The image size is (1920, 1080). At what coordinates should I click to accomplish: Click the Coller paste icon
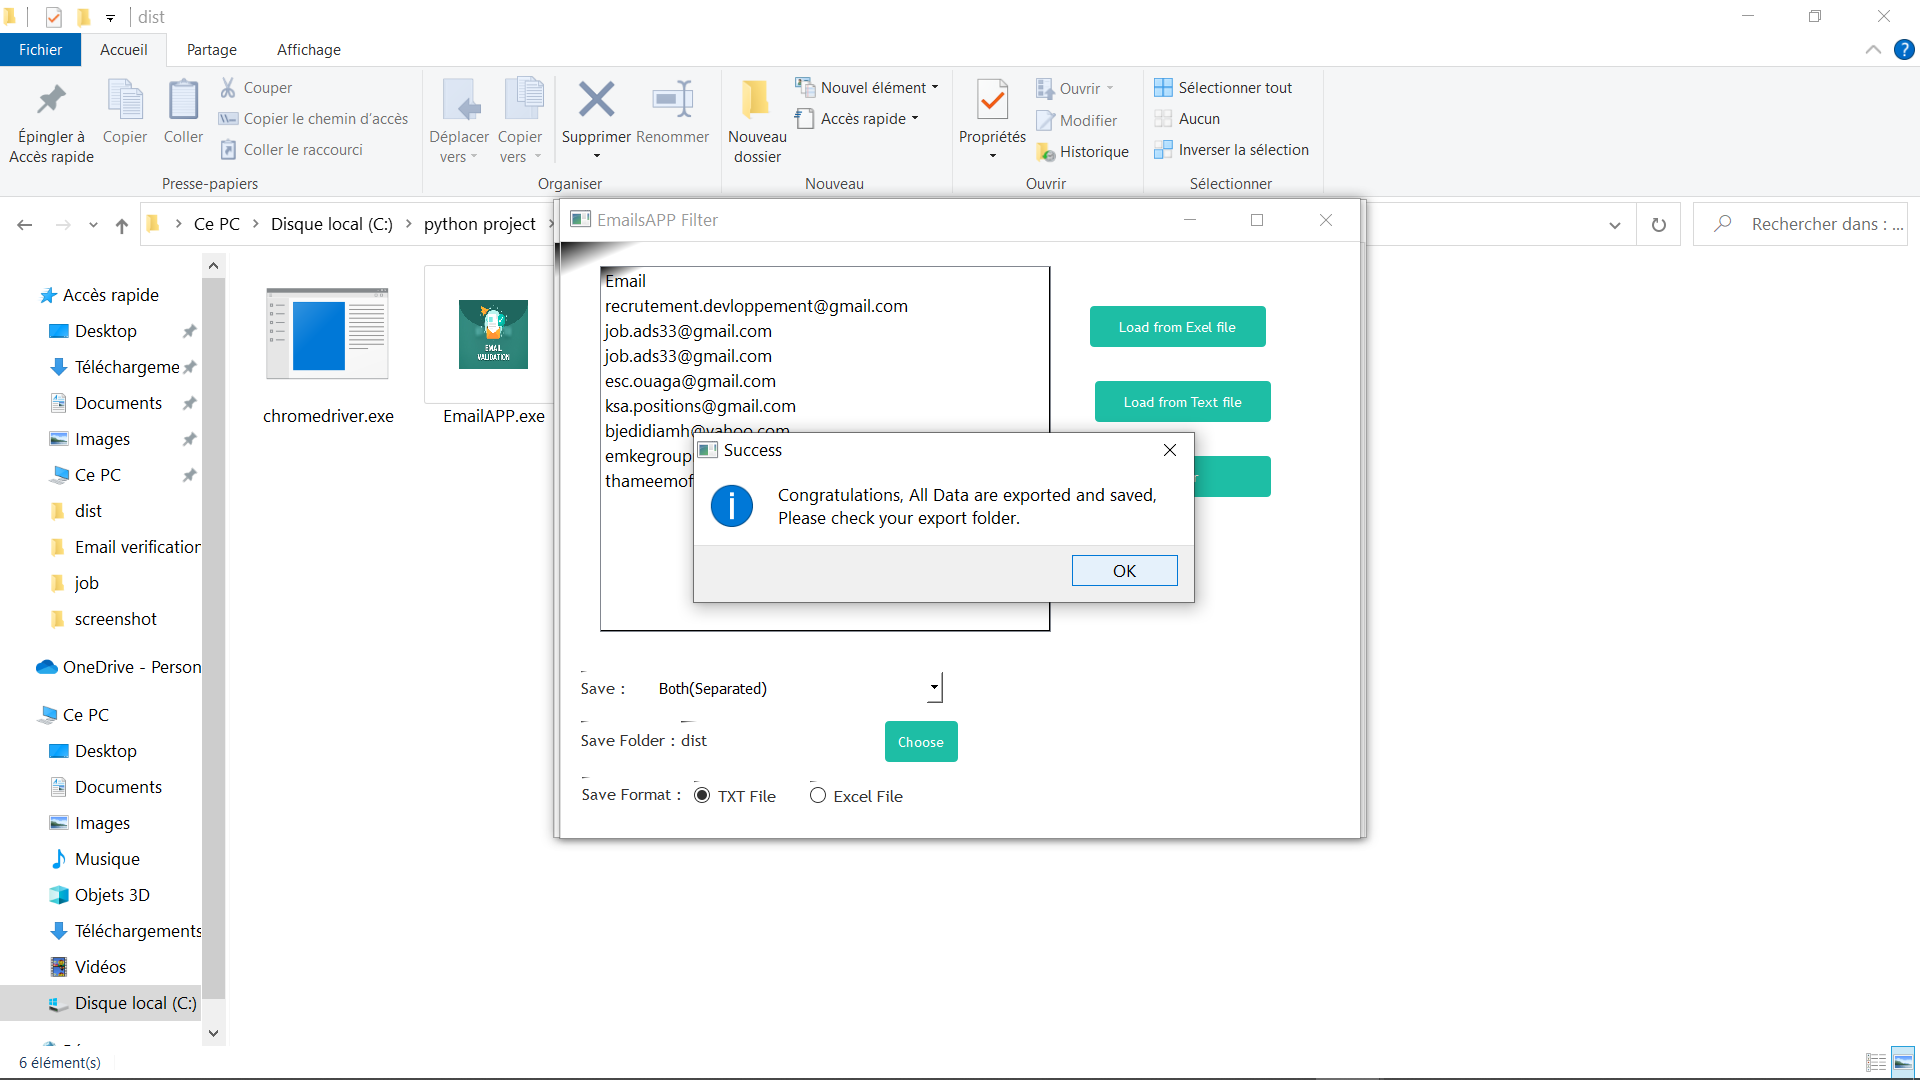[183, 100]
